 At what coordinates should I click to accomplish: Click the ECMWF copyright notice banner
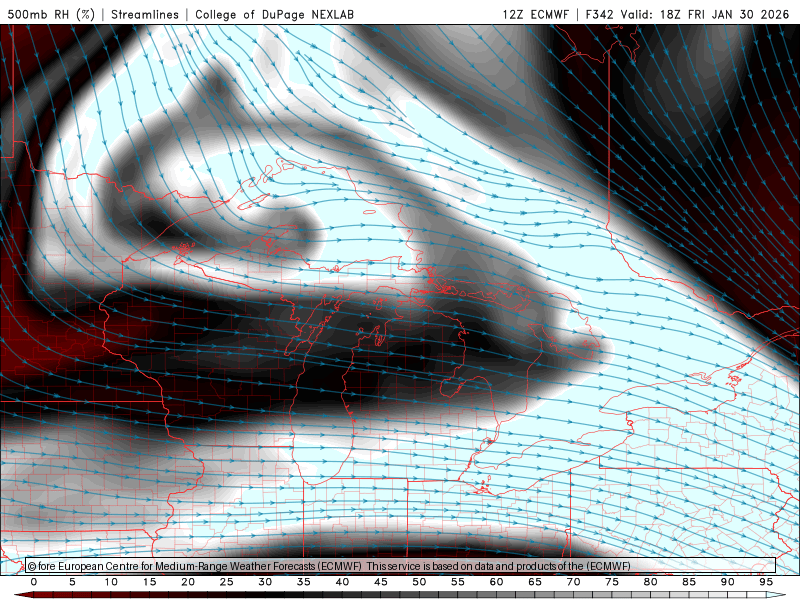point(401,566)
